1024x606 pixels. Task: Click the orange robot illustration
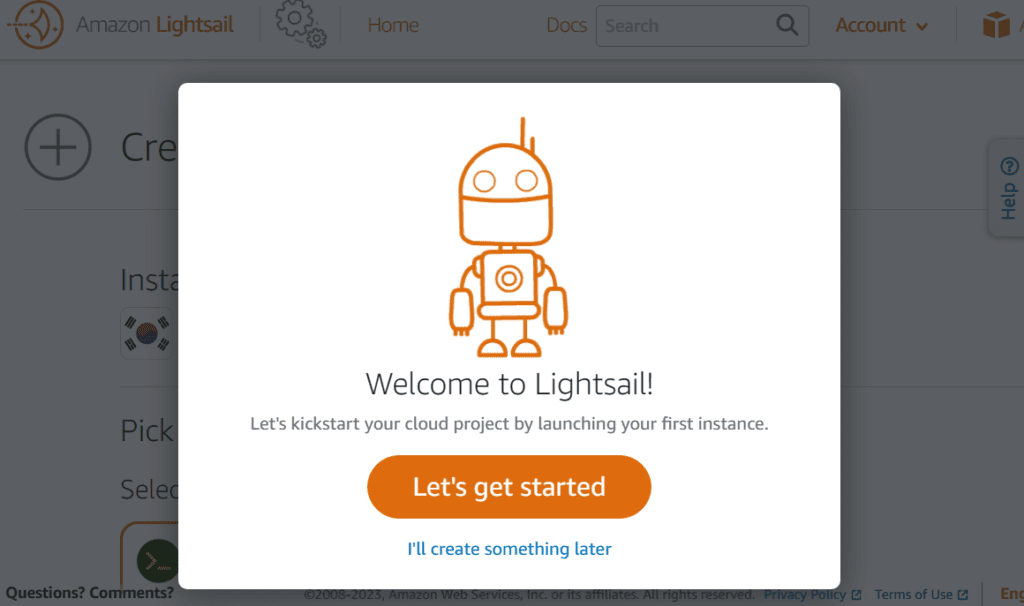(x=508, y=240)
